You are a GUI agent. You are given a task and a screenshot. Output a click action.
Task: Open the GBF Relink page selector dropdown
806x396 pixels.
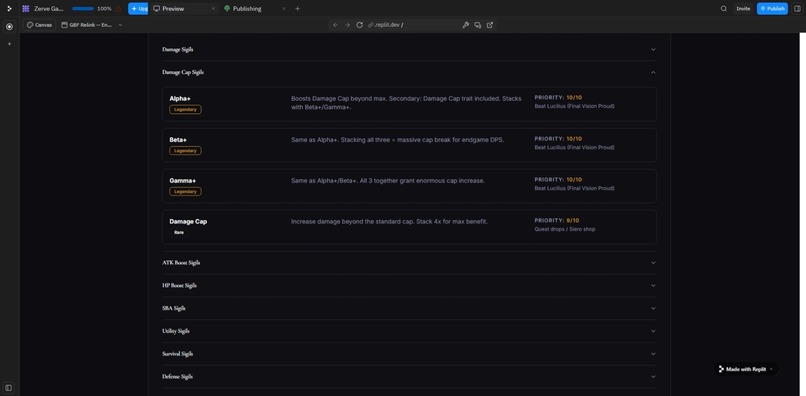coord(91,25)
